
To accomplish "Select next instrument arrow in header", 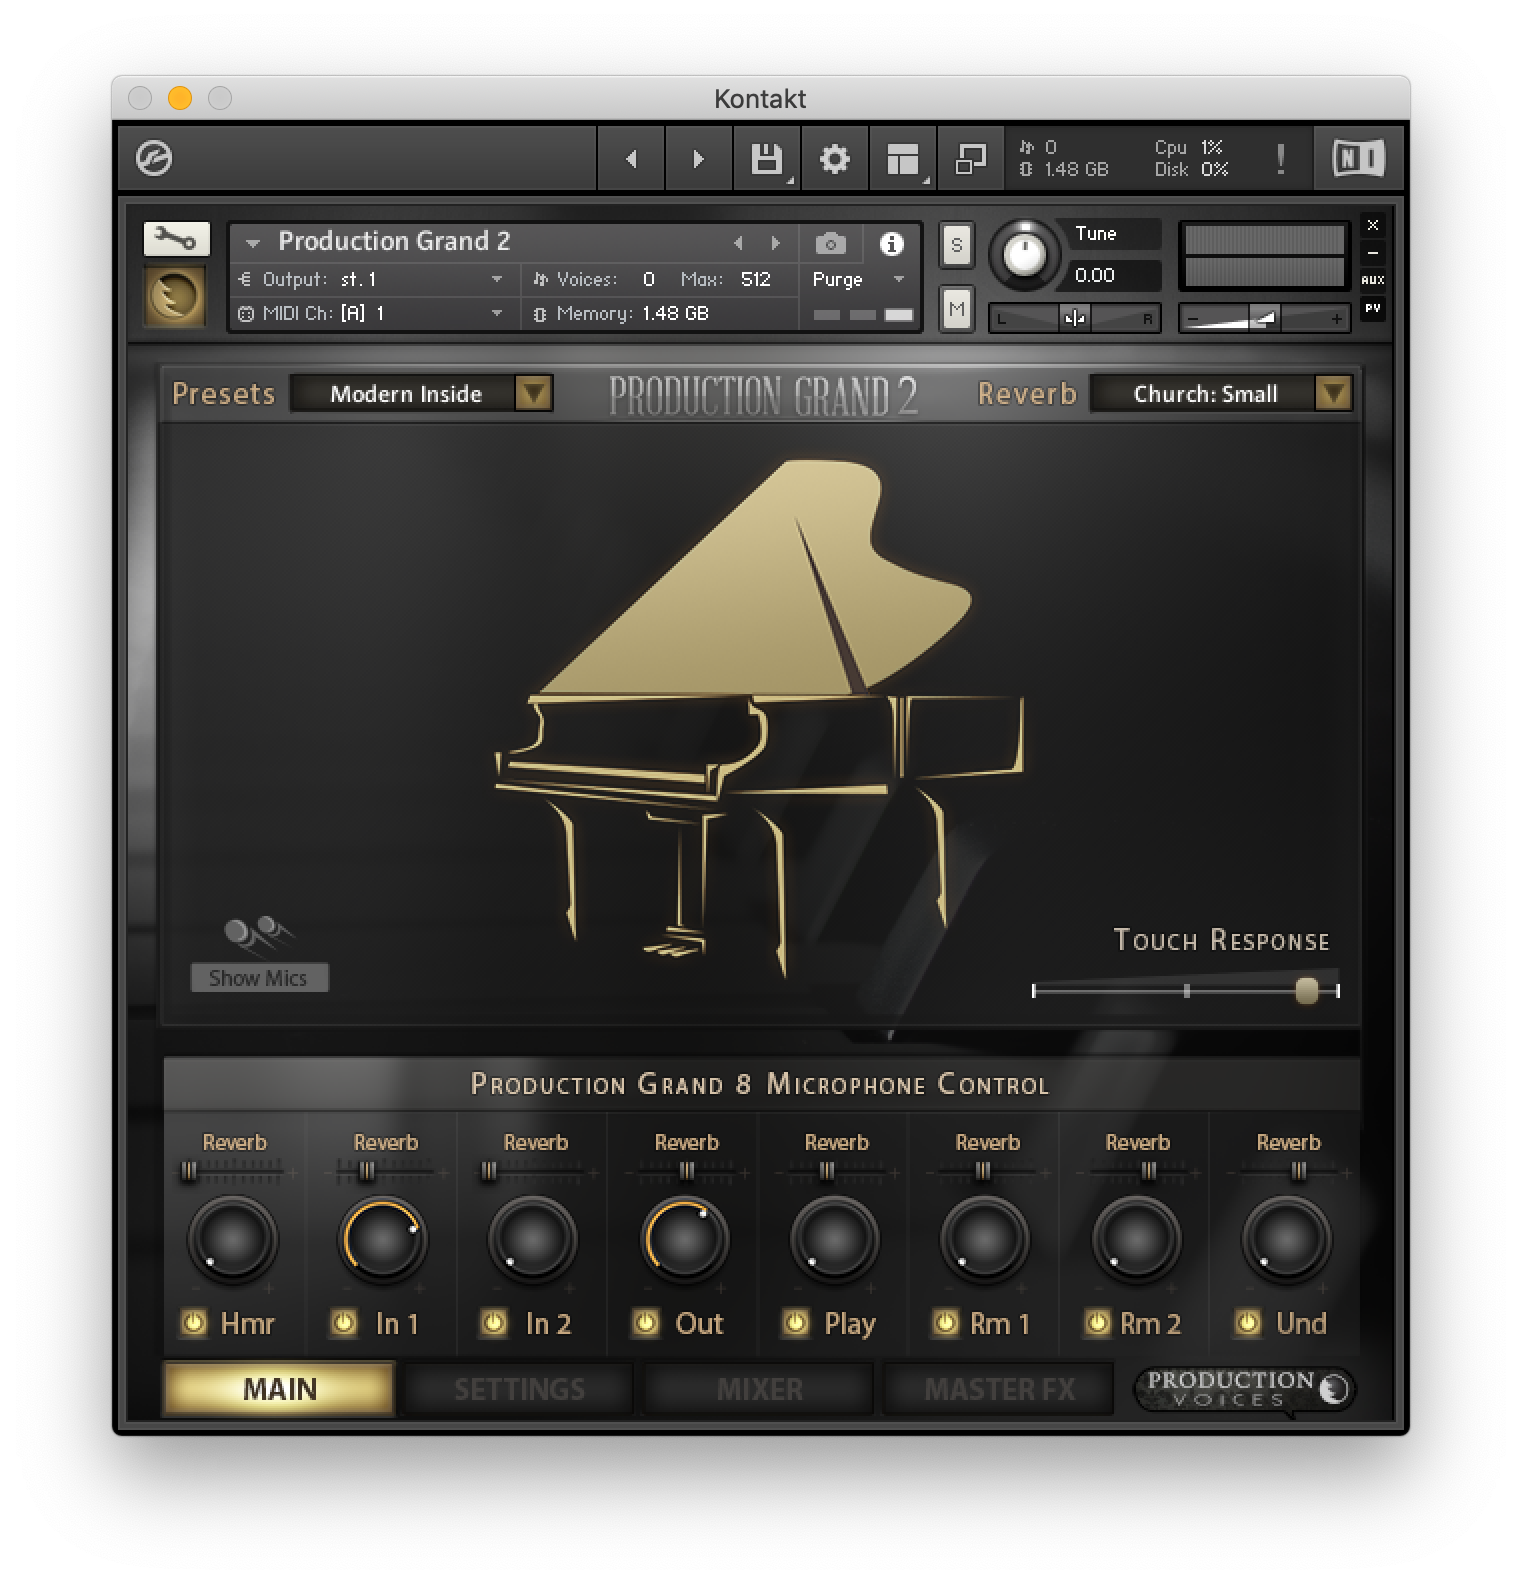I will tap(775, 243).
